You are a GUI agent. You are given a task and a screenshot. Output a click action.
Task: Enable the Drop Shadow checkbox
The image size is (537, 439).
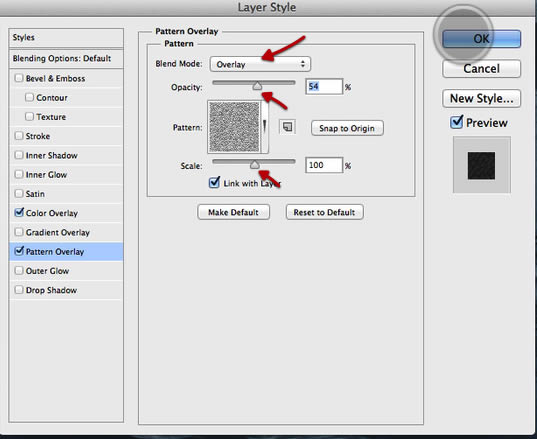point(19,290)
